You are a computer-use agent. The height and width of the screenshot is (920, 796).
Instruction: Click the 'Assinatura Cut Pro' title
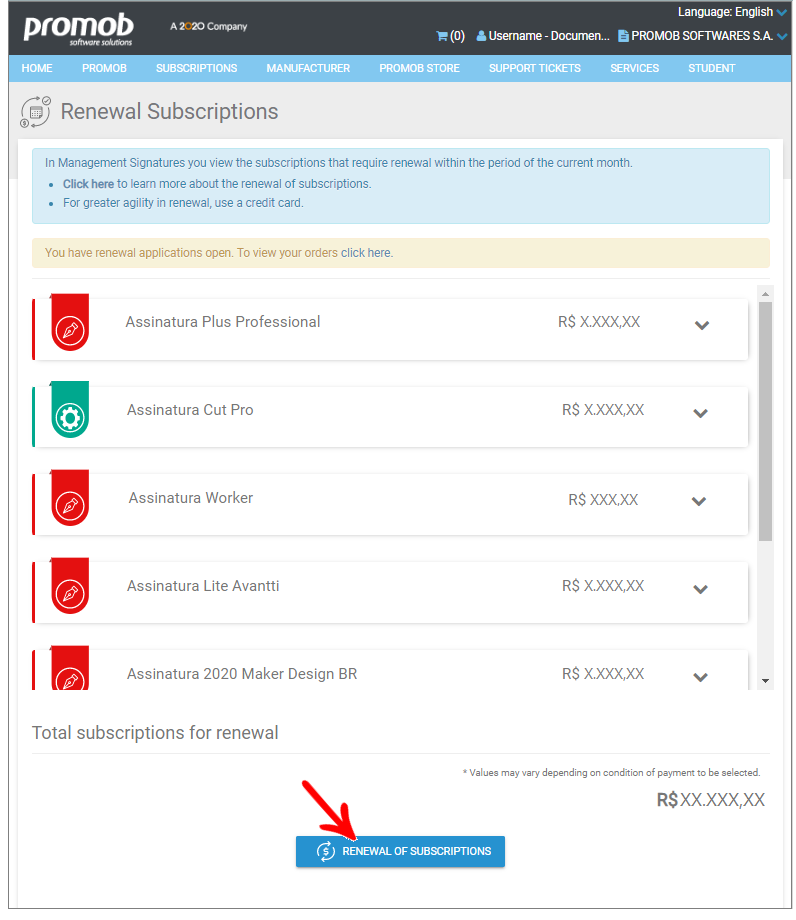[x=190, y=410]
